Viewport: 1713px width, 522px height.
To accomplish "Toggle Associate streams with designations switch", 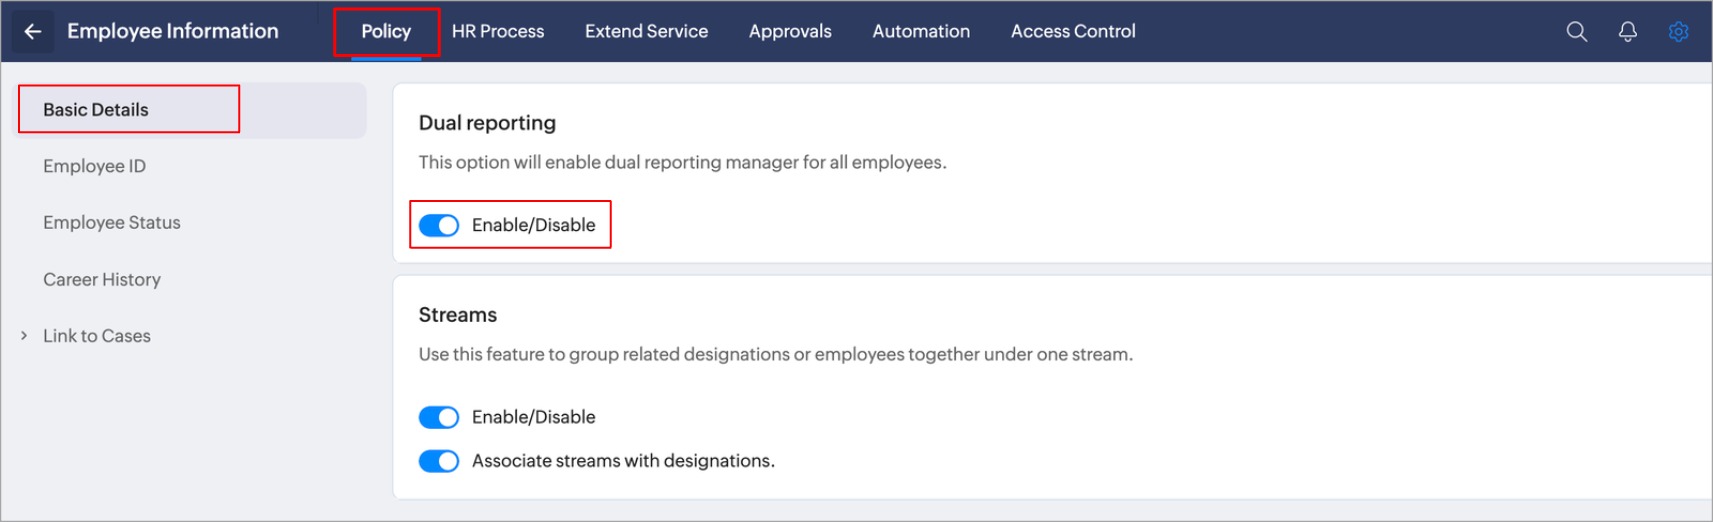I will (x=439, y=461).
